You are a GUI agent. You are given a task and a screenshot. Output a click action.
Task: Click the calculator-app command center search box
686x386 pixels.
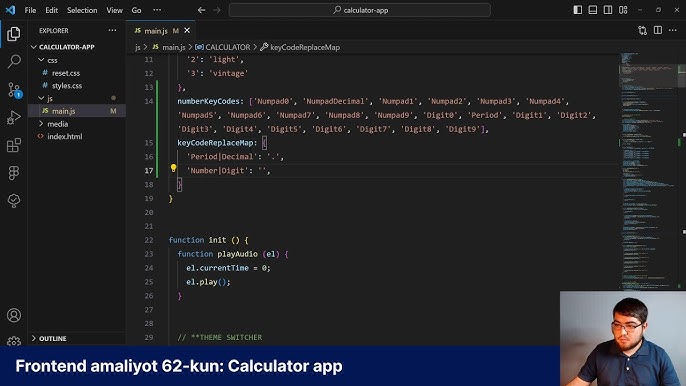pos(360,10)
